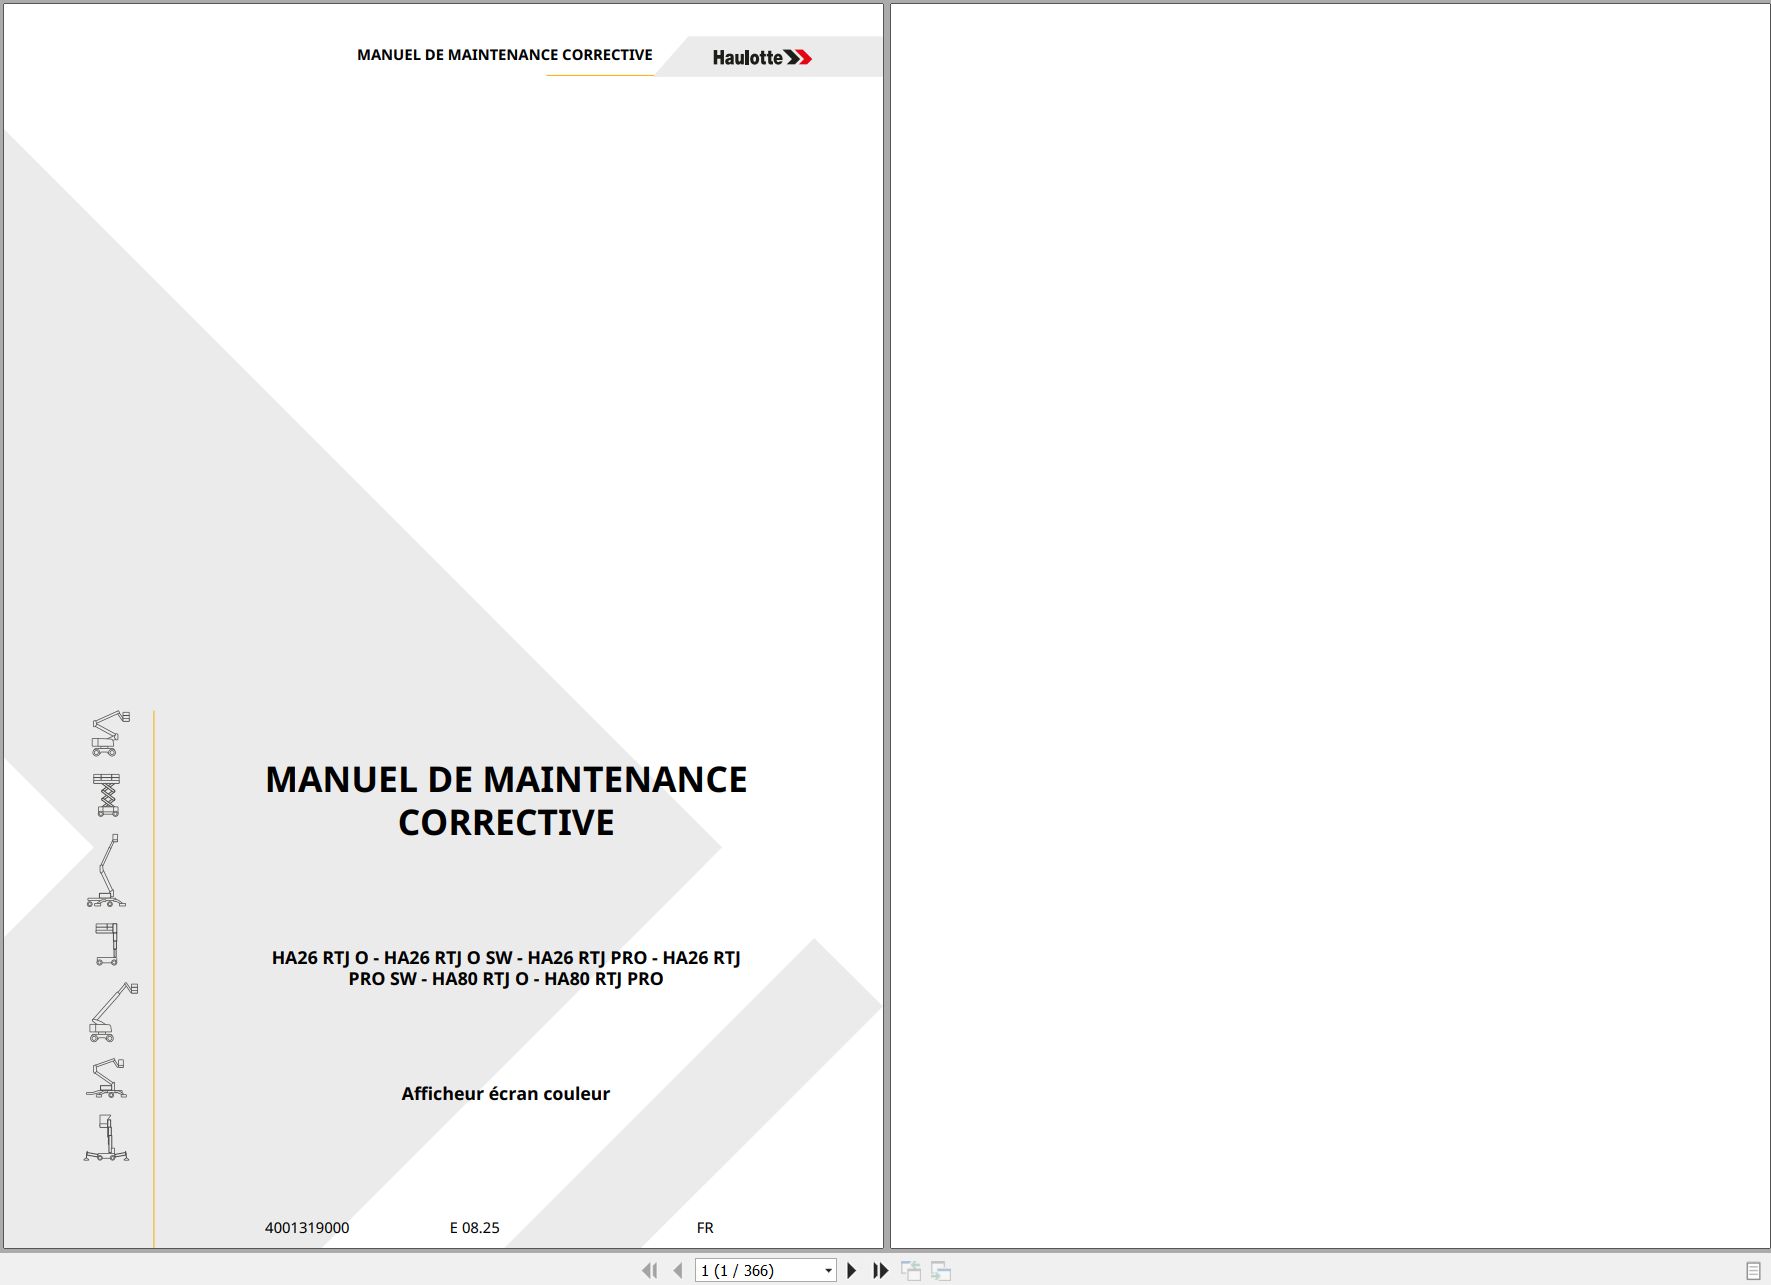Image resolution: width=1771 pixels, height=1285 pixels.
Task: Go to the first page
Action: [650, 1270]
